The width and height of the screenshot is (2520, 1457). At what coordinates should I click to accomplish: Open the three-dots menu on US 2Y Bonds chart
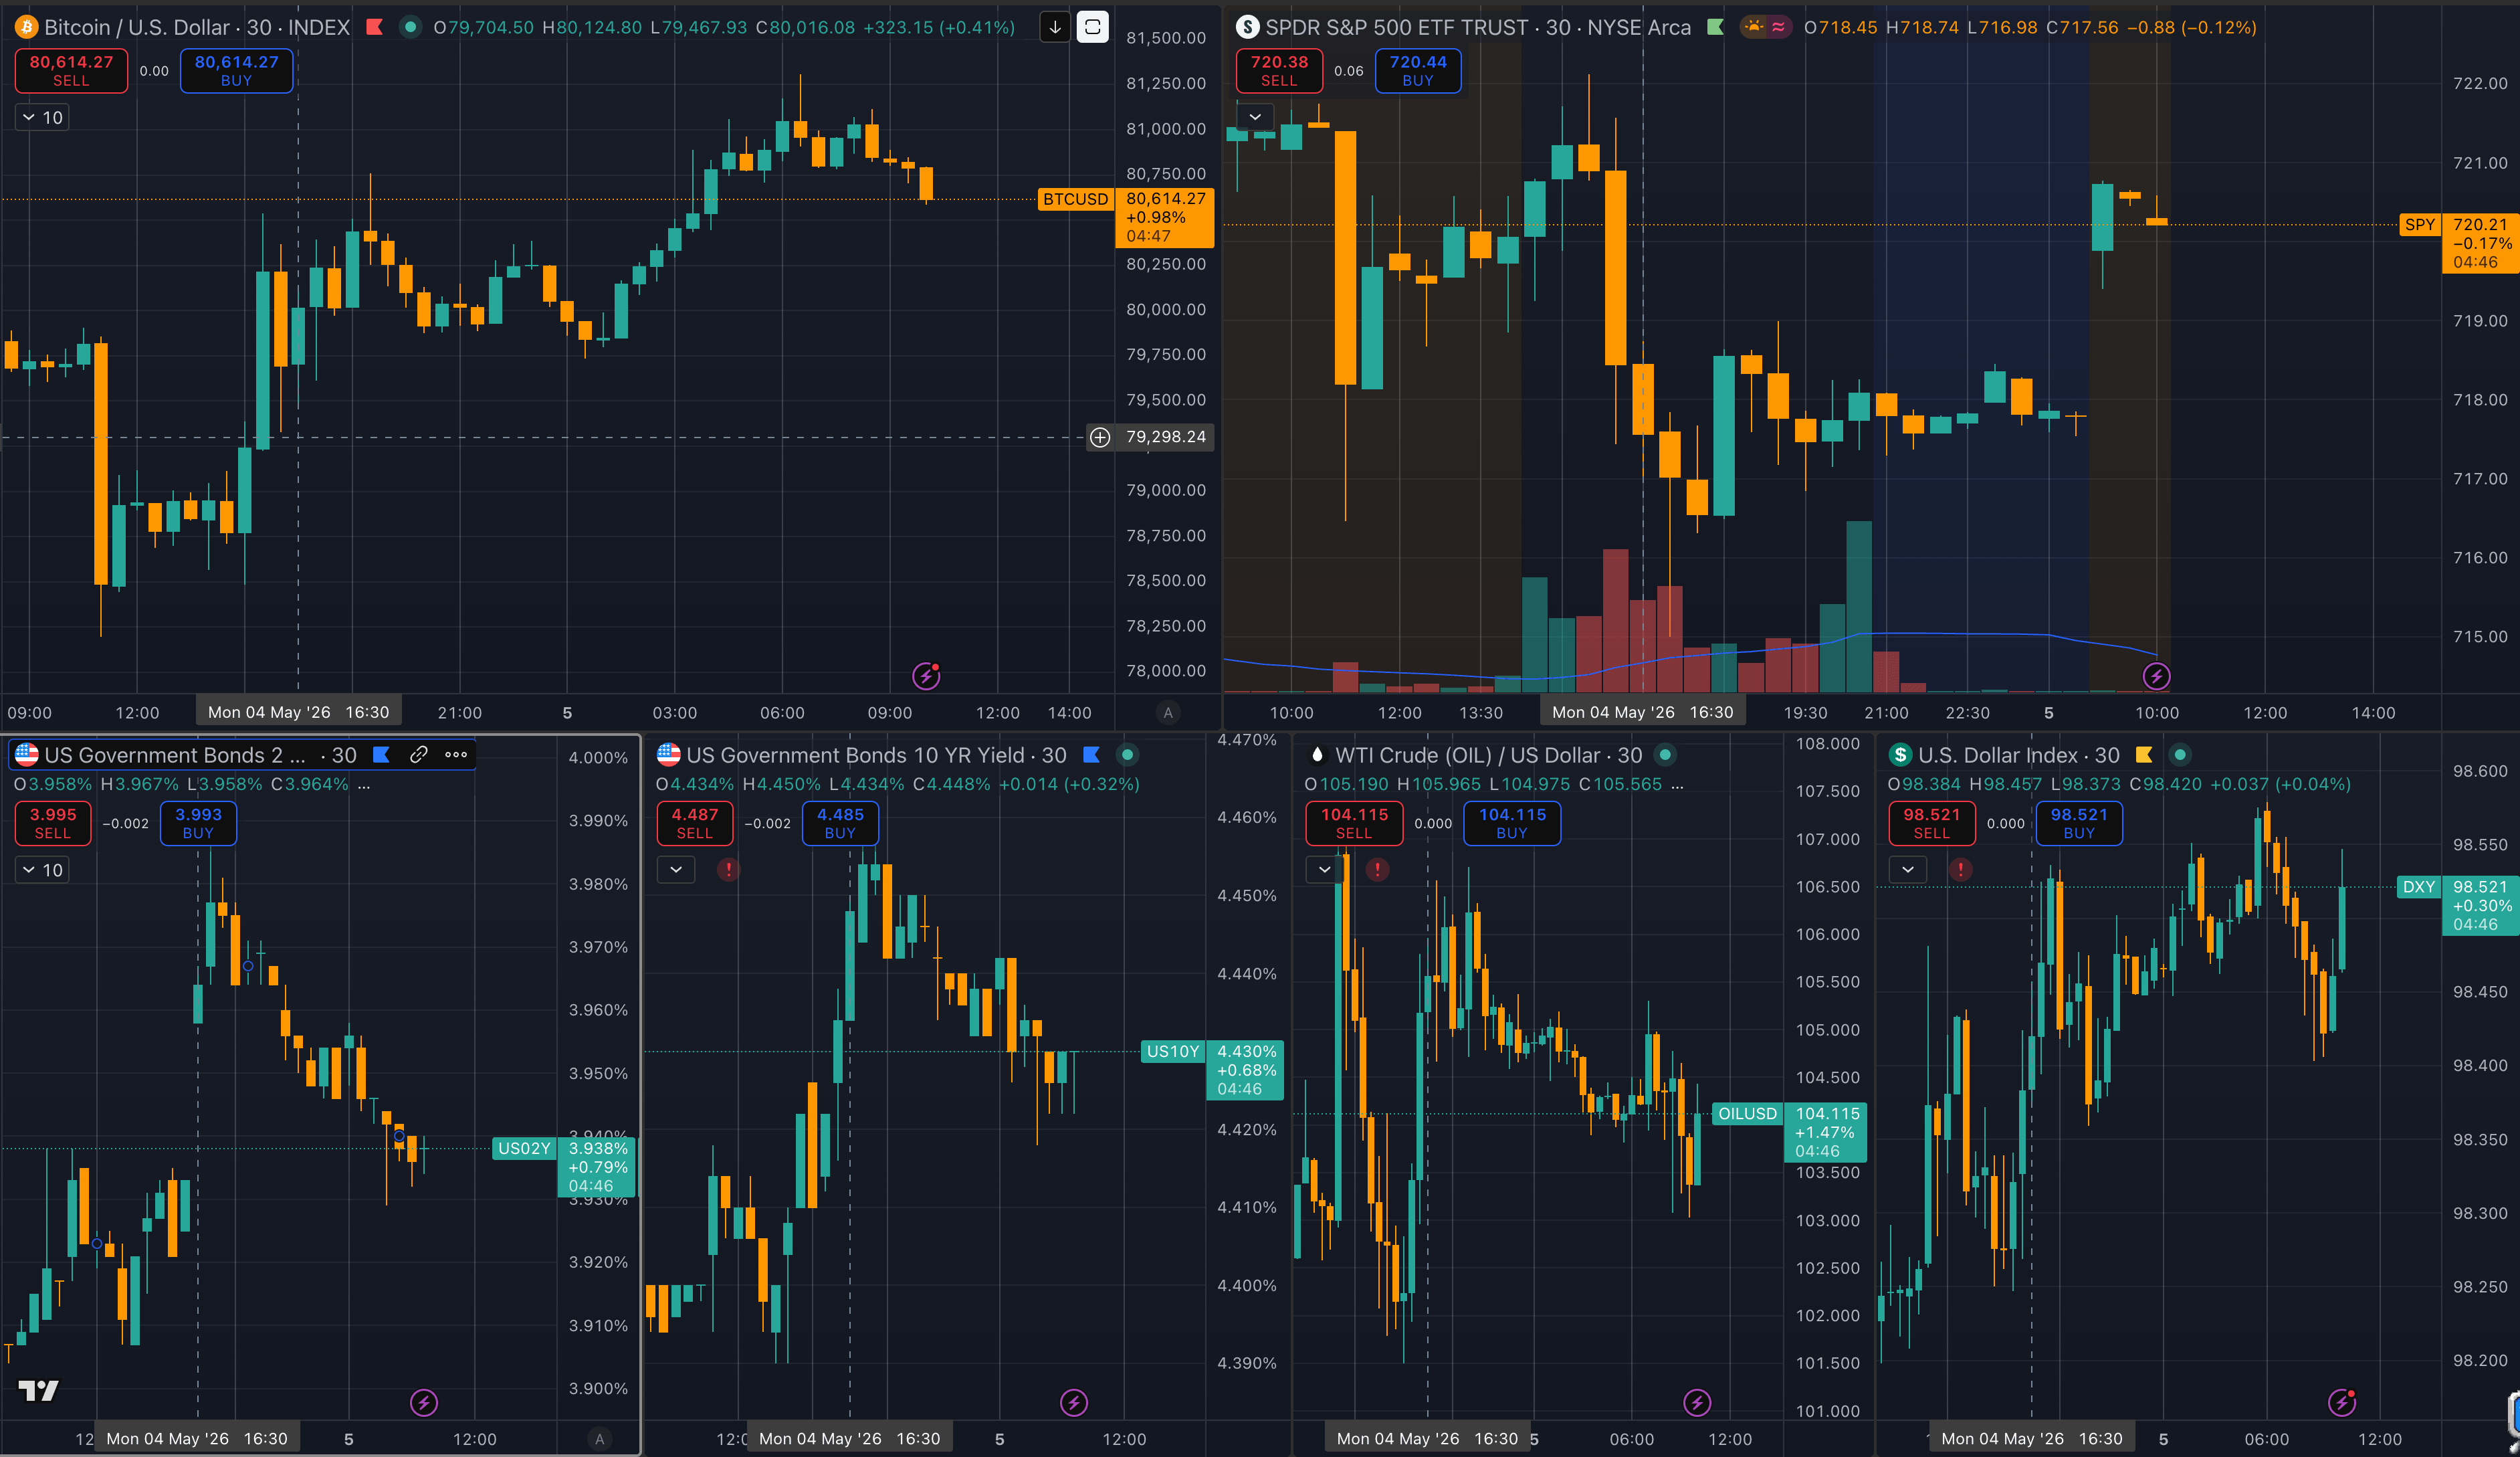click(456, 755)
